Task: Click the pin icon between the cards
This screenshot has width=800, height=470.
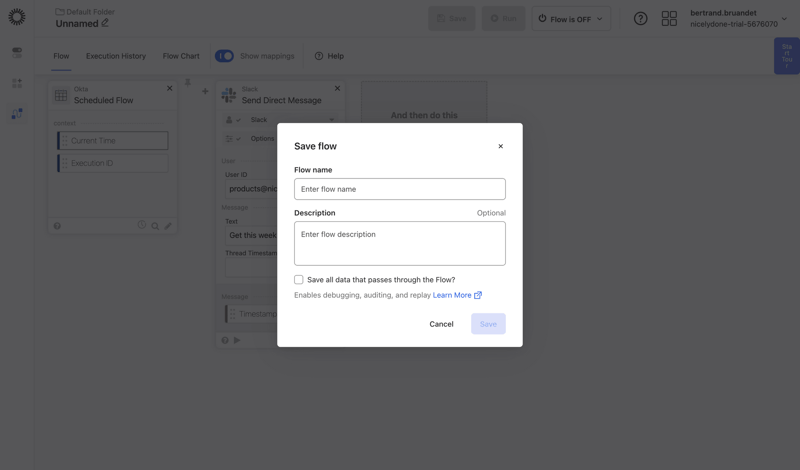Action: [188, 83]
